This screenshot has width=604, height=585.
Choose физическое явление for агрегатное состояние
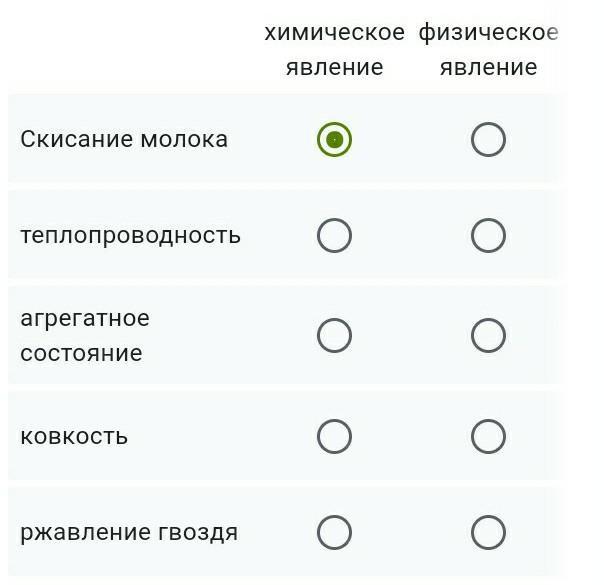click(488, 335)
